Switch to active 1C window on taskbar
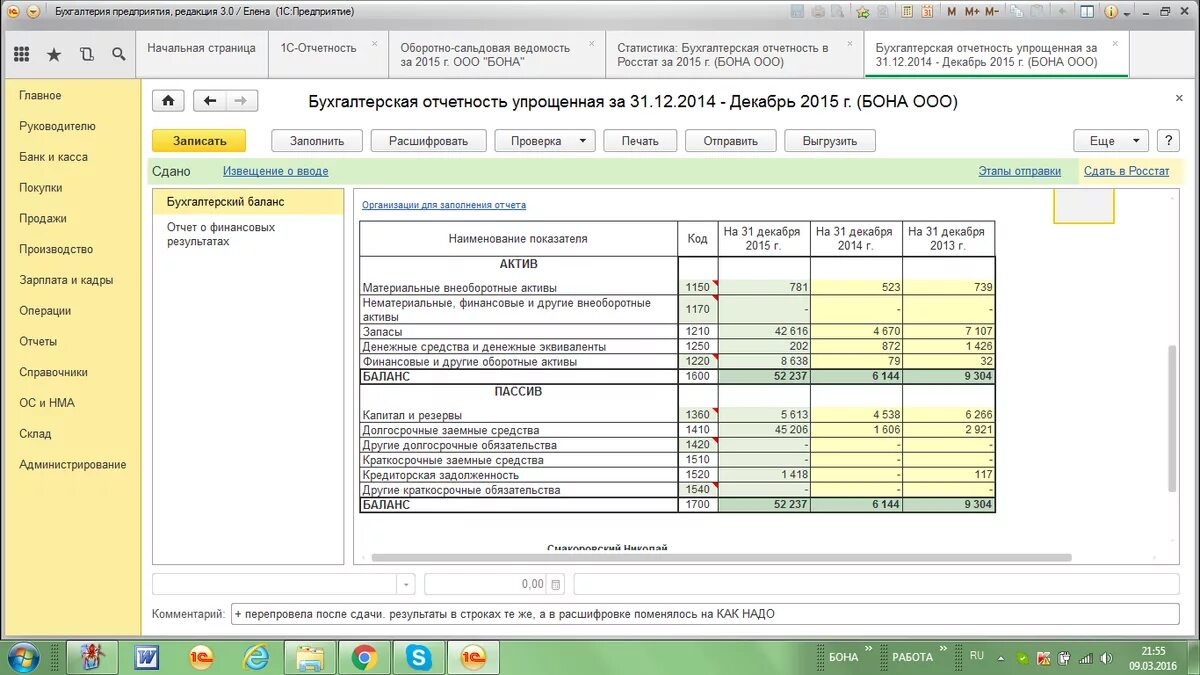 472,657
